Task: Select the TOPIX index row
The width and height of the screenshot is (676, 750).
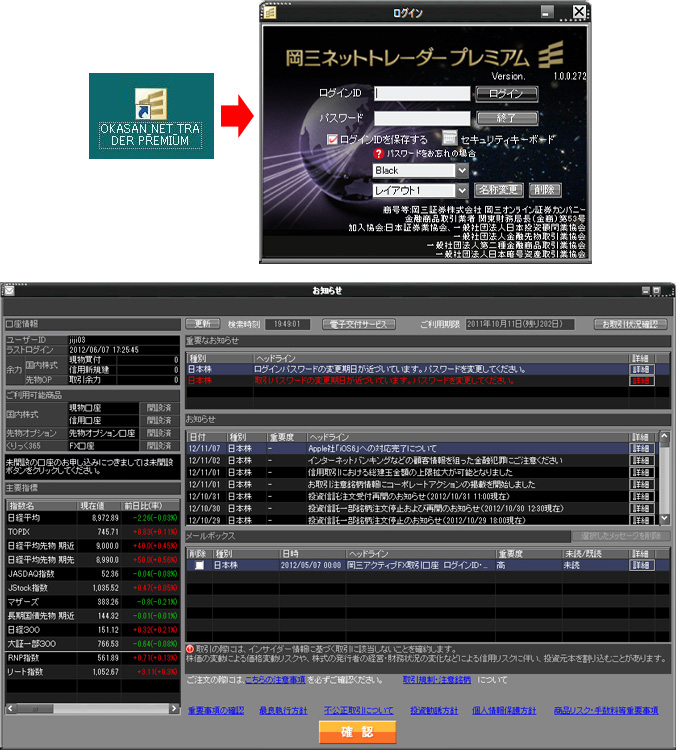Action: (x=92, y=532)
